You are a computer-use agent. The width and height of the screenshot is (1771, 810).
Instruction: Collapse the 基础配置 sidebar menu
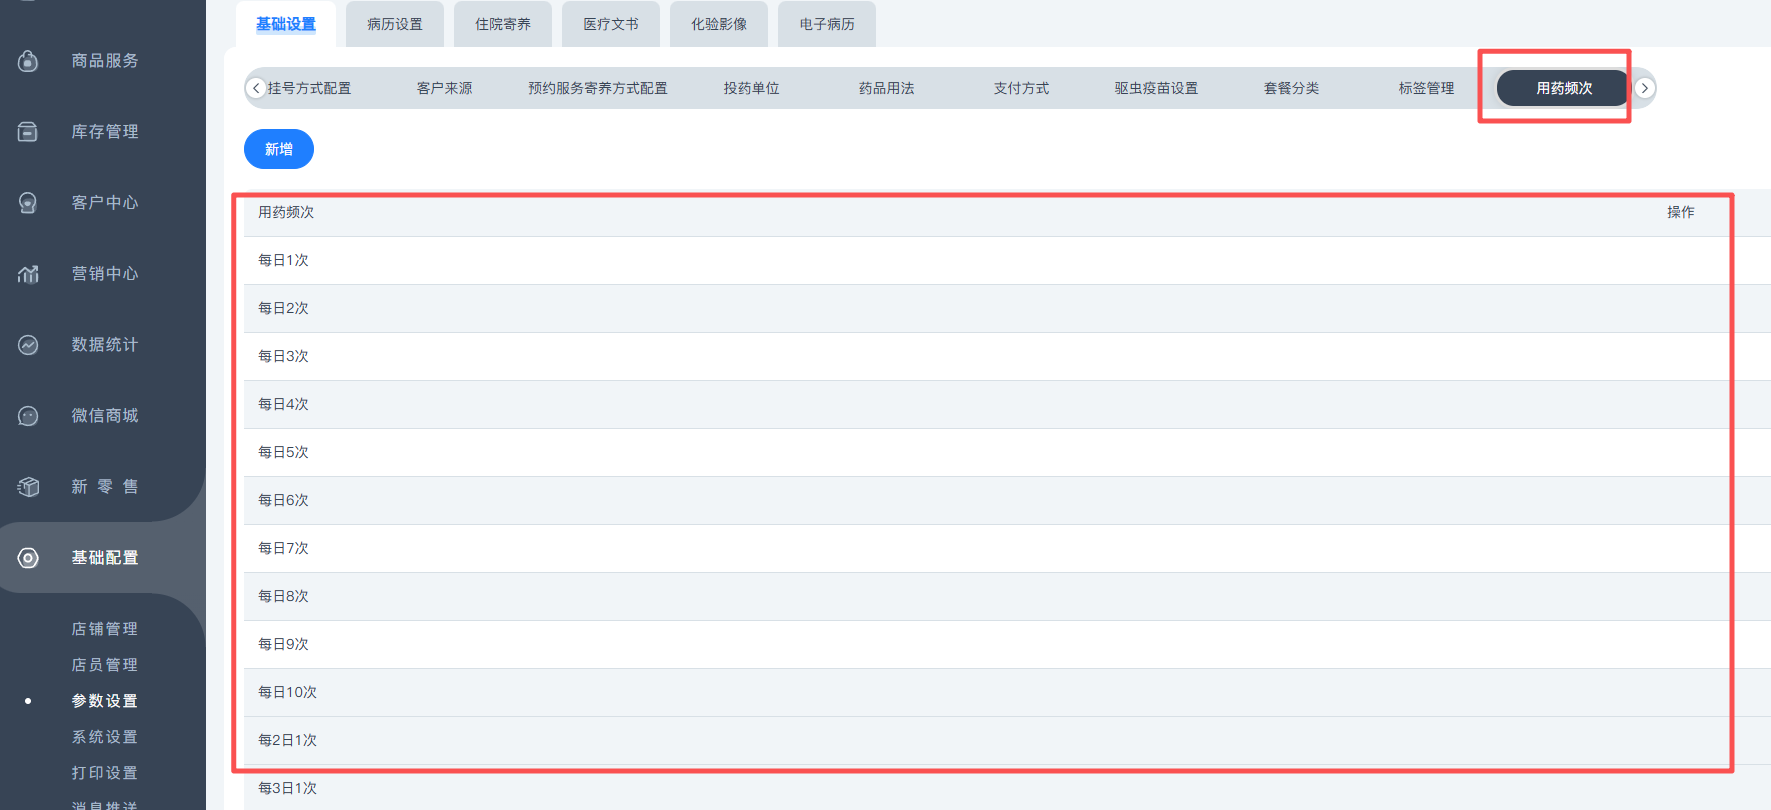pyautogui.click(x=104, y=558)
